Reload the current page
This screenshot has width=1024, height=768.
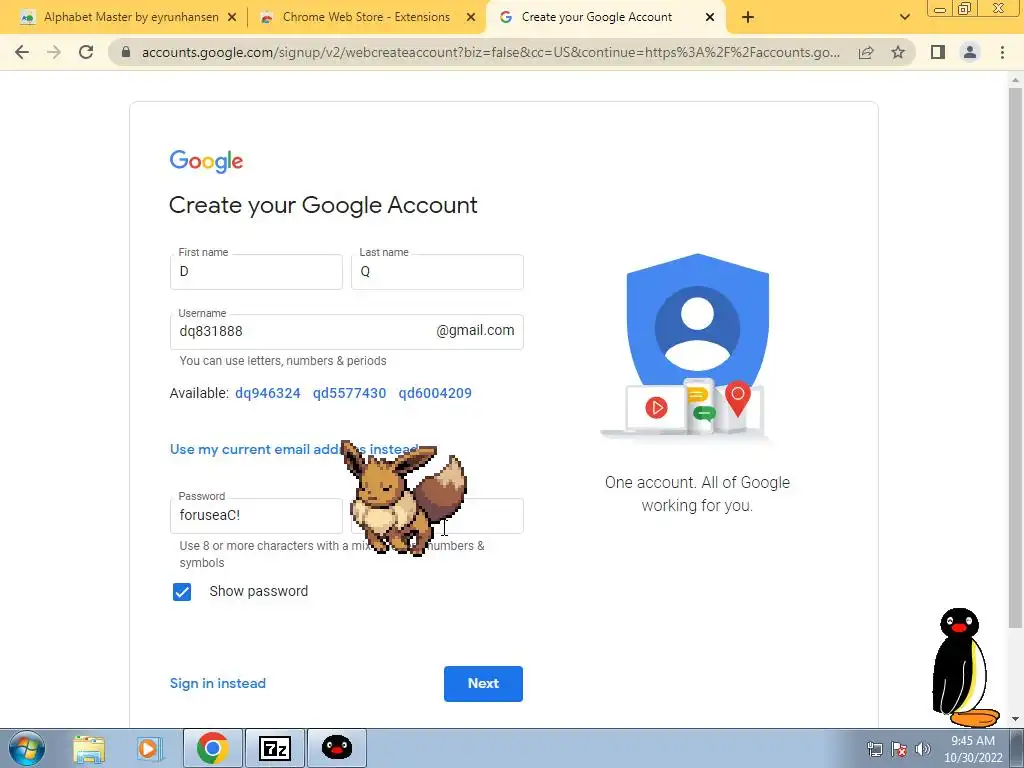[x=86, y=52]
